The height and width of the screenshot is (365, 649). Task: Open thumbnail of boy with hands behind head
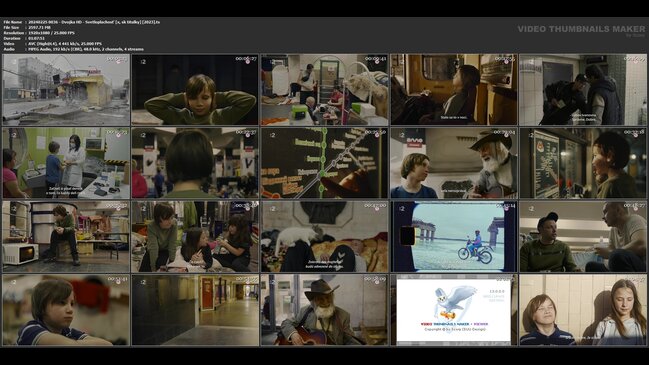(195, 90)
